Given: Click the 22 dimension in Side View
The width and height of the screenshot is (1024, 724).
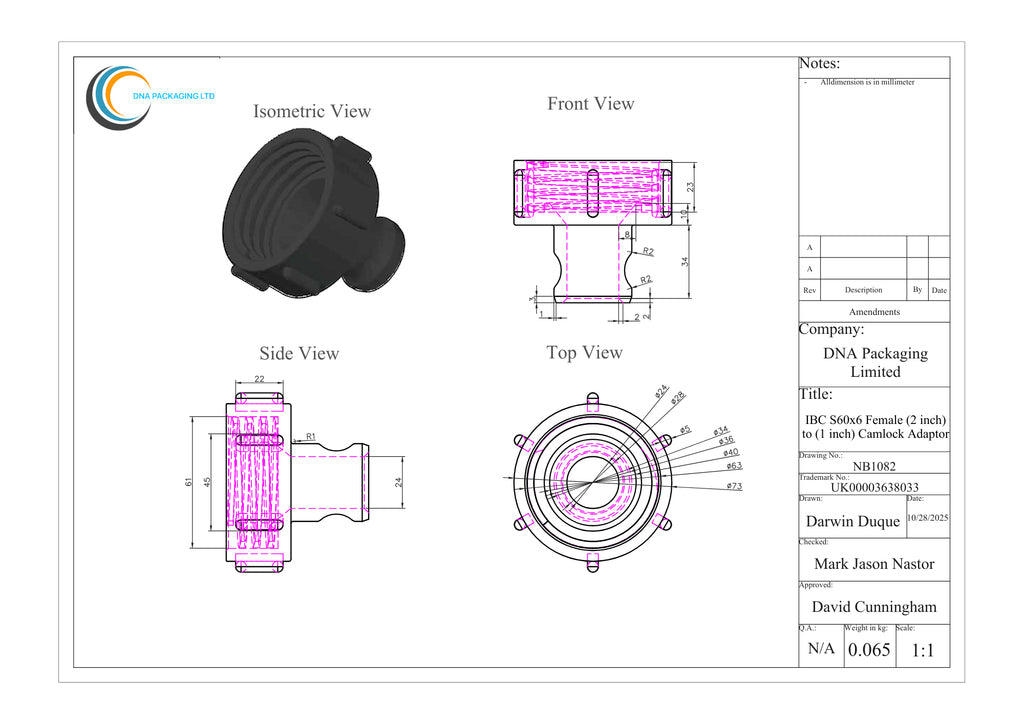Looking at the screenshot, I should click(x=259, y=379).
